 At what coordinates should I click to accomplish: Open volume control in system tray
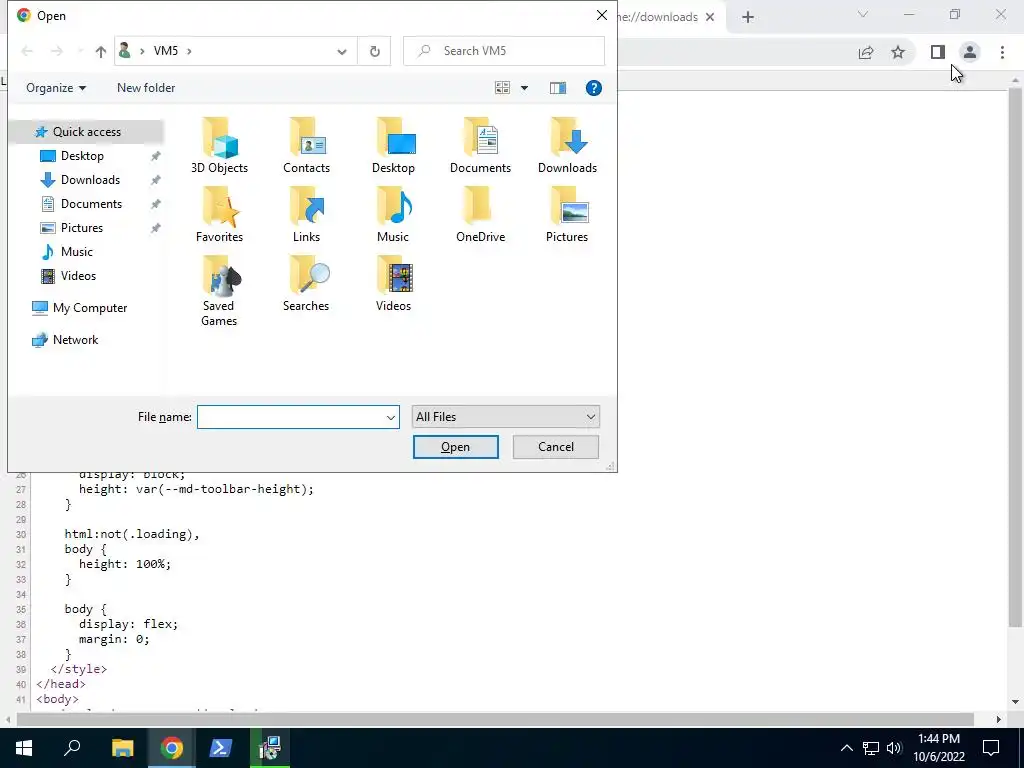(894, 748)
